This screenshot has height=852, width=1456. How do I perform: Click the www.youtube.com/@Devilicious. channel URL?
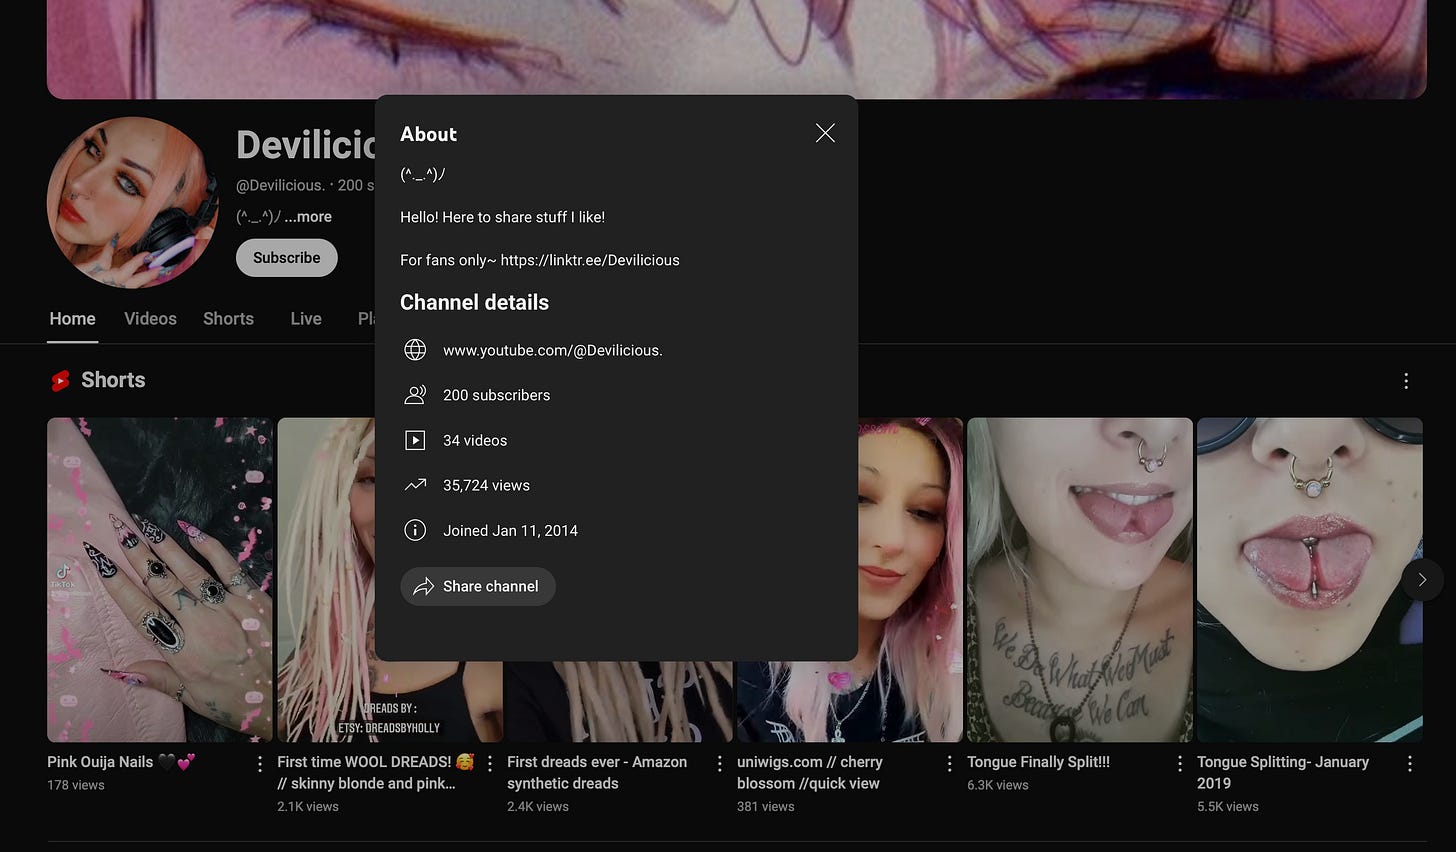point(553,350)
